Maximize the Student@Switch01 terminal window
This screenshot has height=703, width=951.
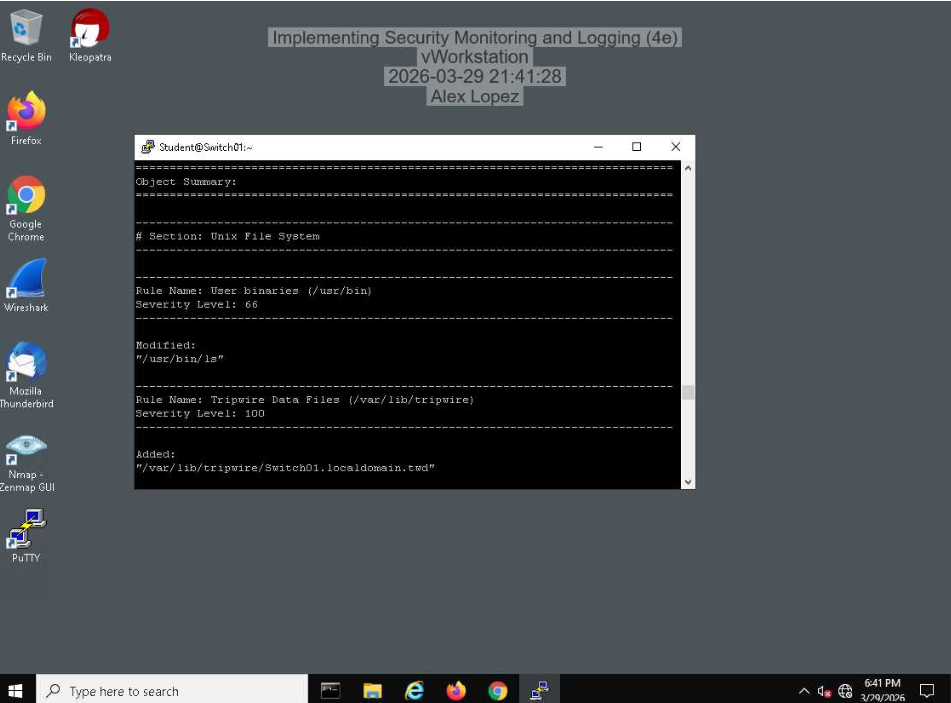[x=636, y=146]
